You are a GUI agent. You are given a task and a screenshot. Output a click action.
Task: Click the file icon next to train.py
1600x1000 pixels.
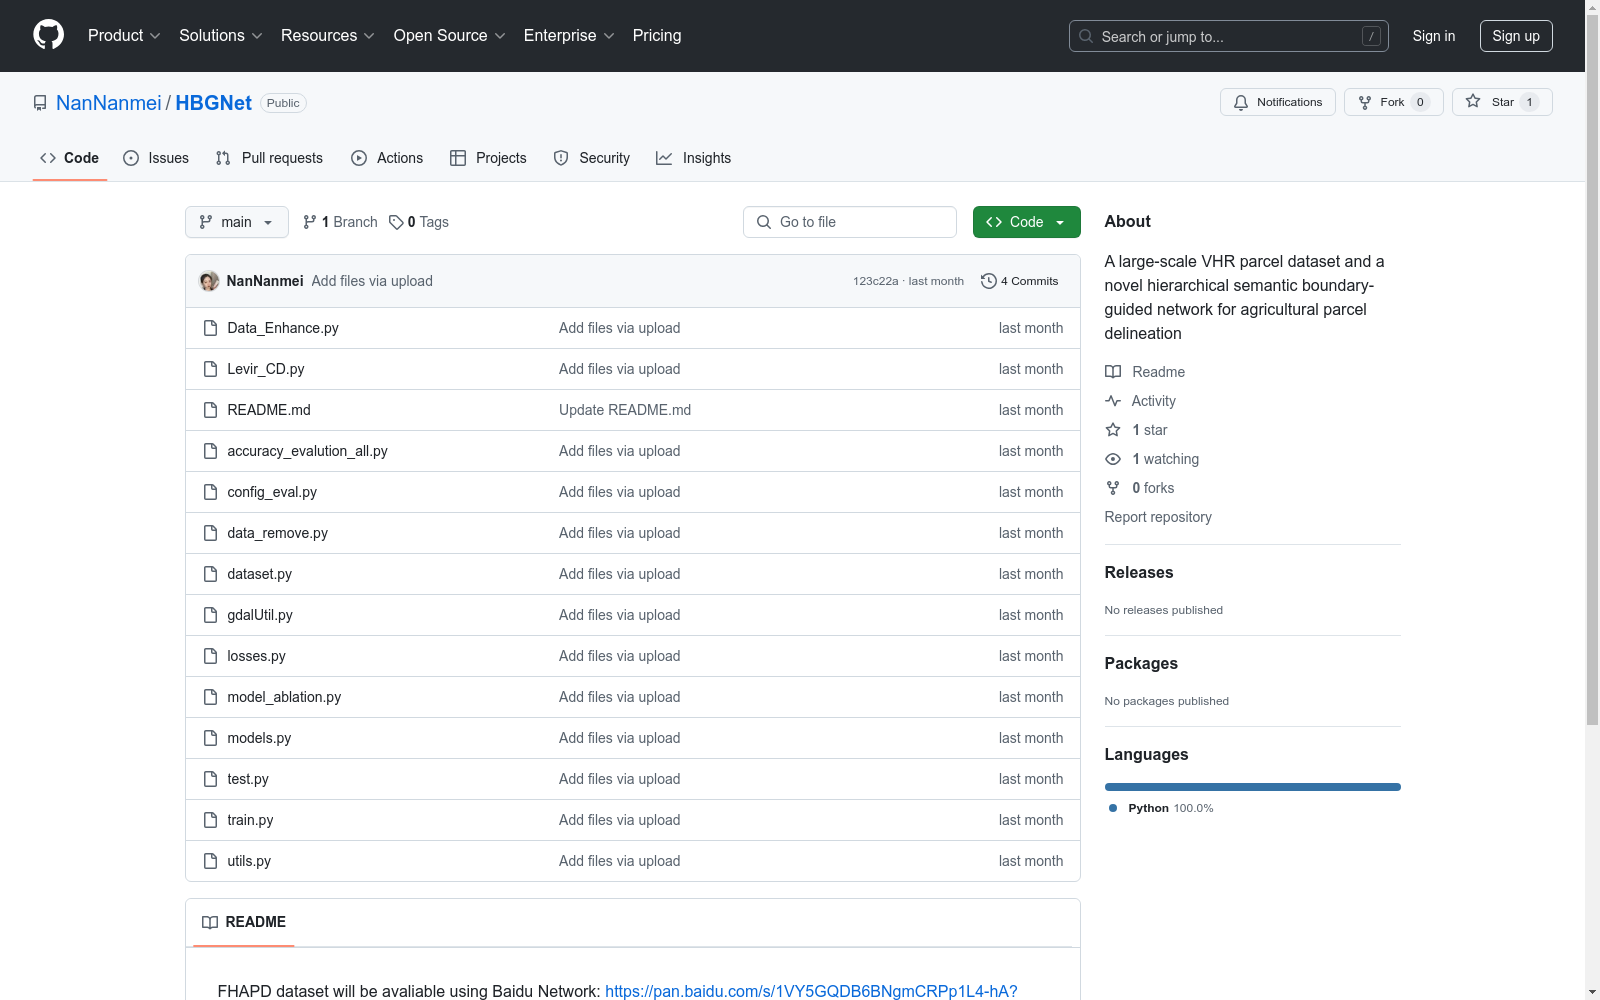click(210, 820)
